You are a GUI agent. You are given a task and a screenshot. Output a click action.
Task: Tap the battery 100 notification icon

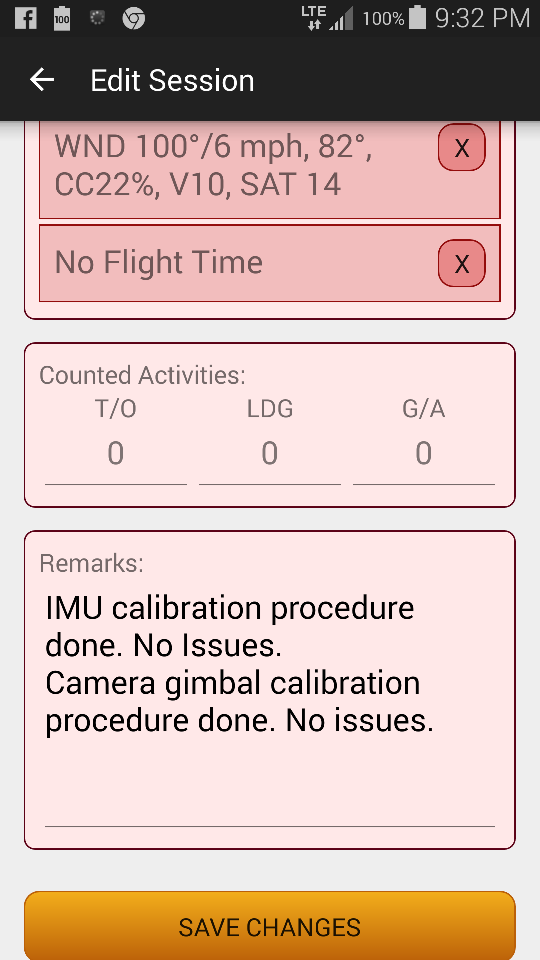pos(62,18)
